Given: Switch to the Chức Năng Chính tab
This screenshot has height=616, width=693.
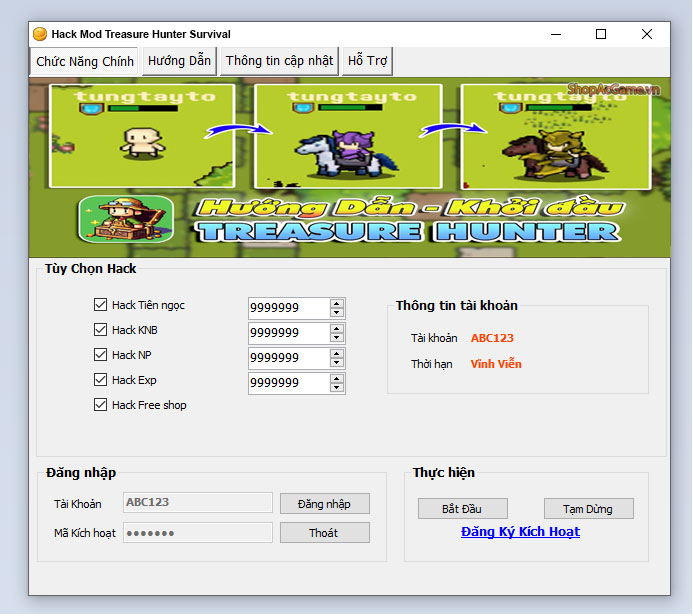Looking at the screenshot, I should (x=84, y=61).
